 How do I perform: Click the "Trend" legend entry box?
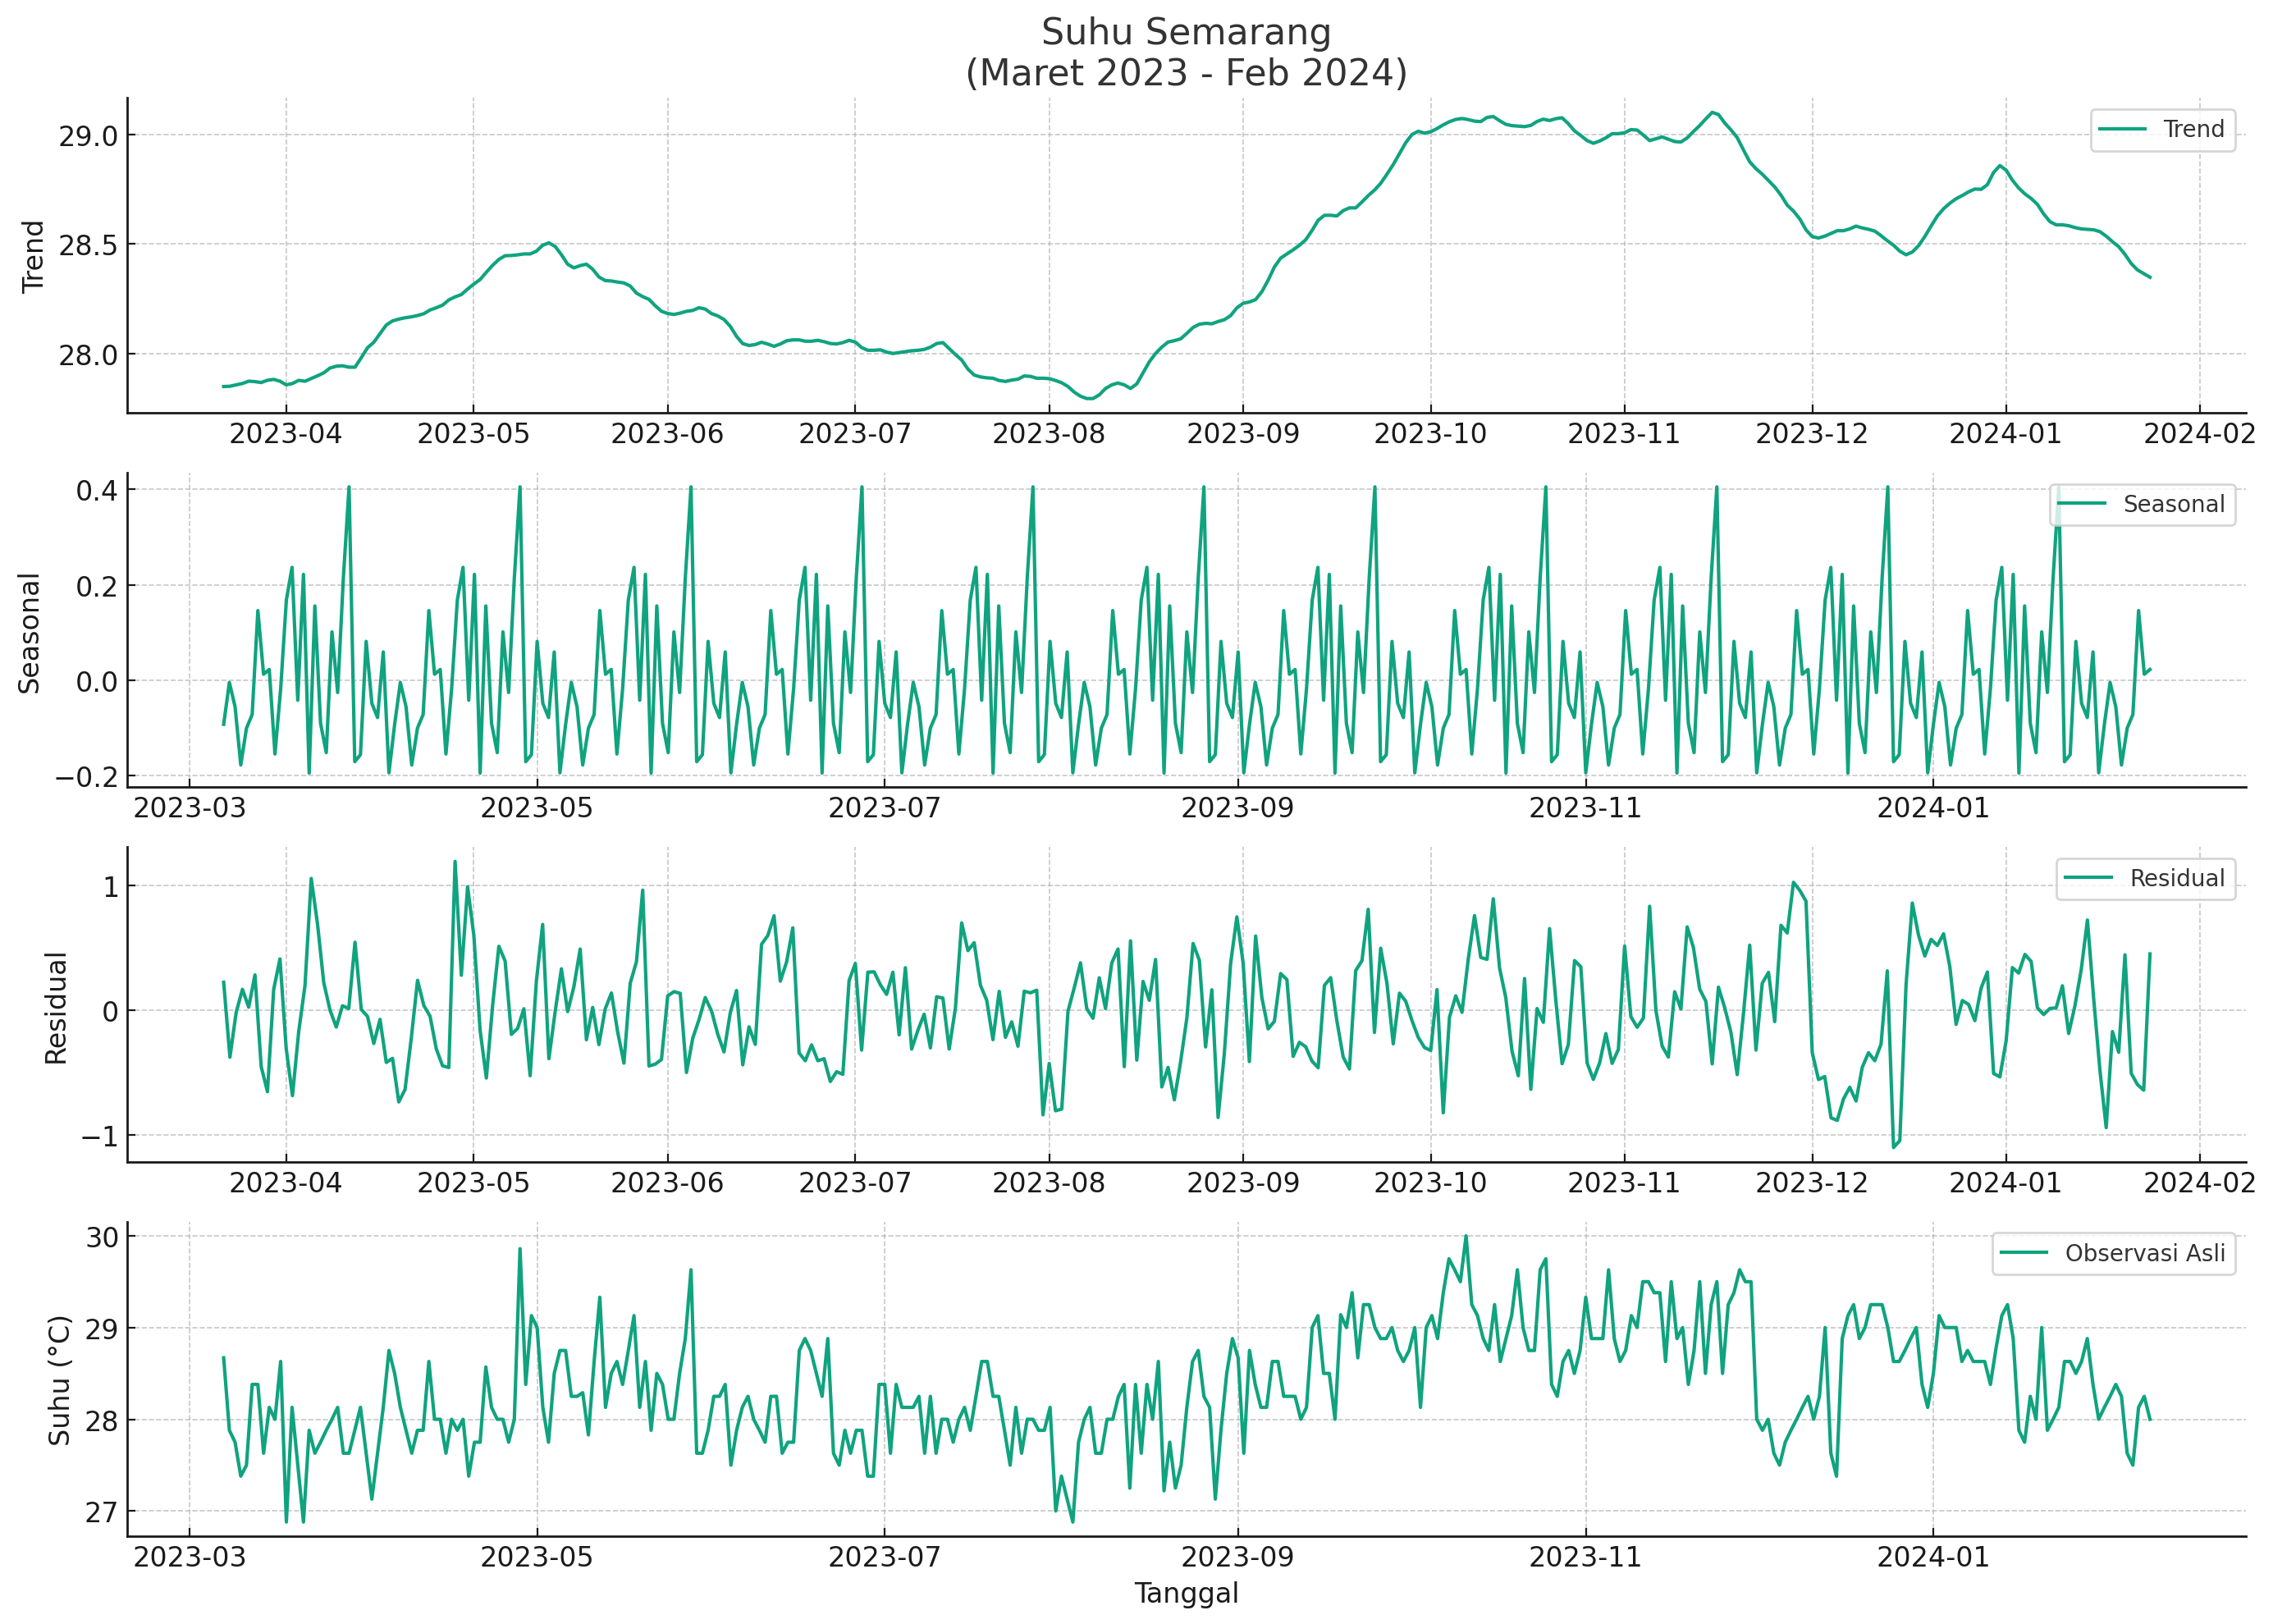(x=2162, y=130)
